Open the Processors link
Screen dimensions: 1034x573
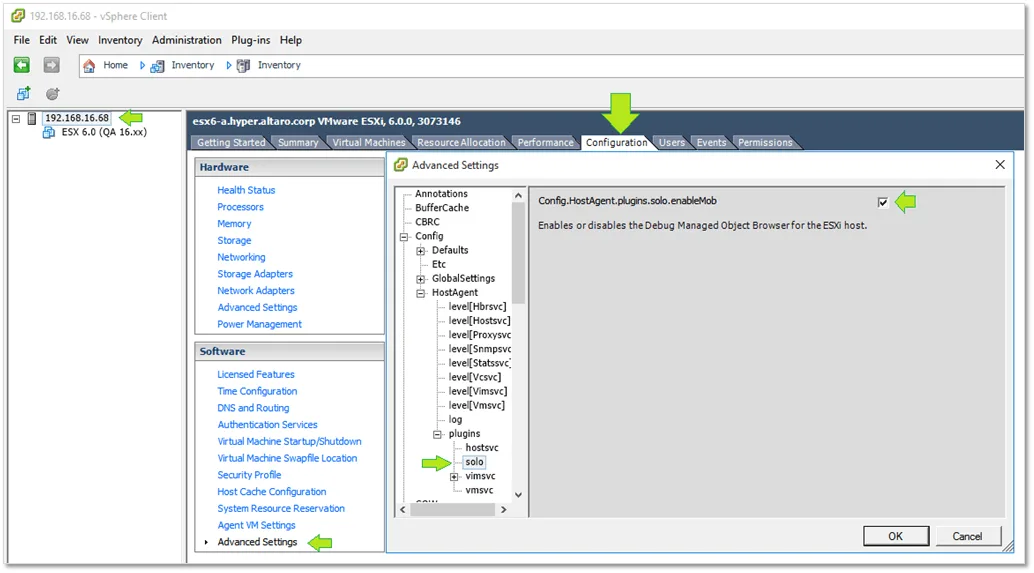pos(240,207)
